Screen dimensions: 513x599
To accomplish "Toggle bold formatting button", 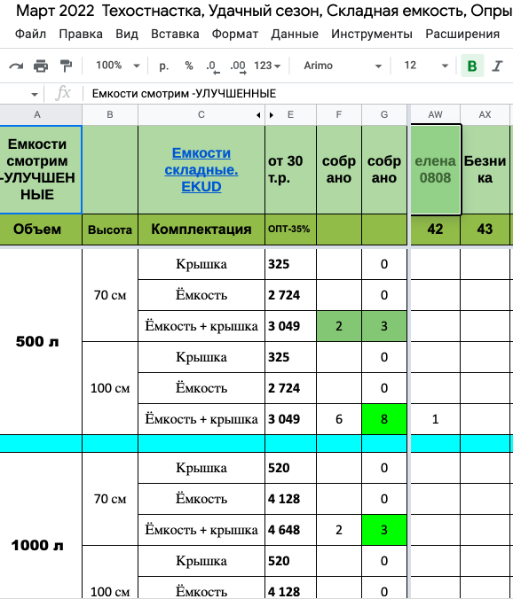I will [x=472, y=66].
